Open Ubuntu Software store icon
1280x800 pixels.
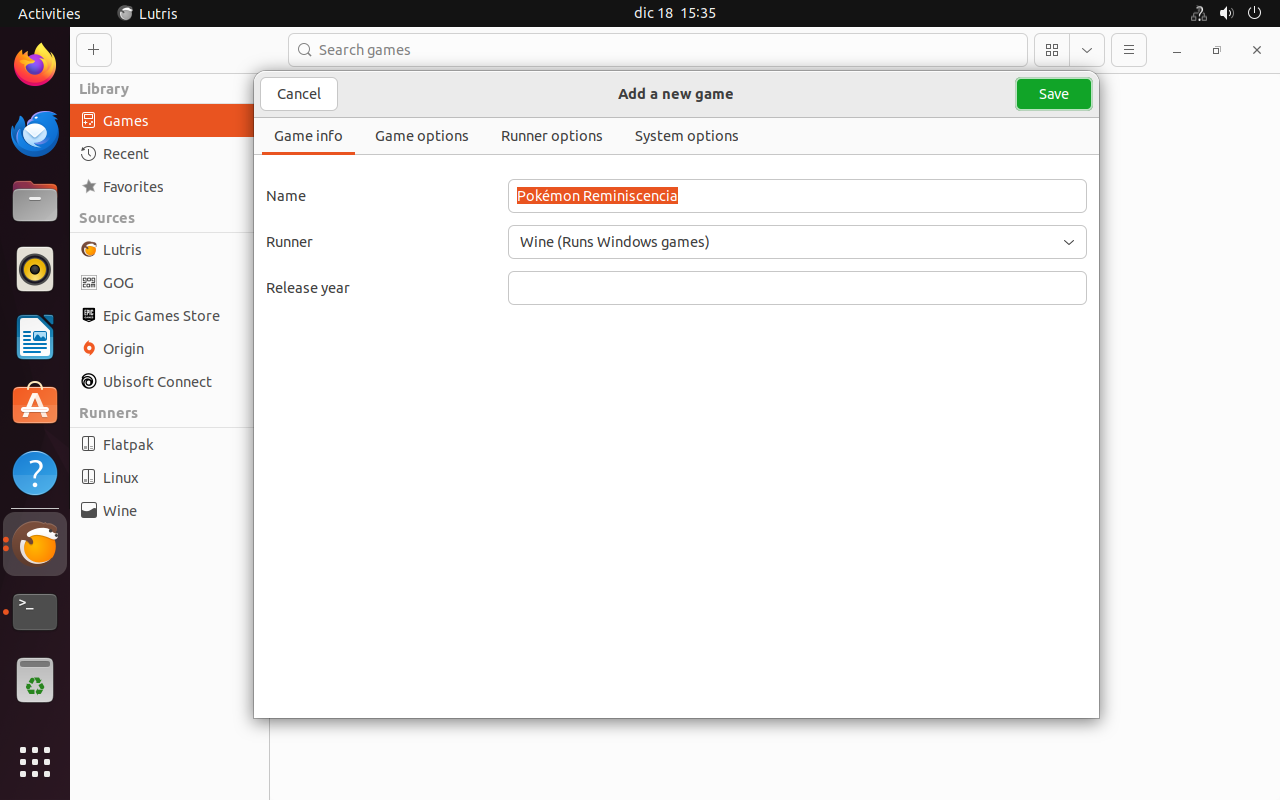[35, 405]
